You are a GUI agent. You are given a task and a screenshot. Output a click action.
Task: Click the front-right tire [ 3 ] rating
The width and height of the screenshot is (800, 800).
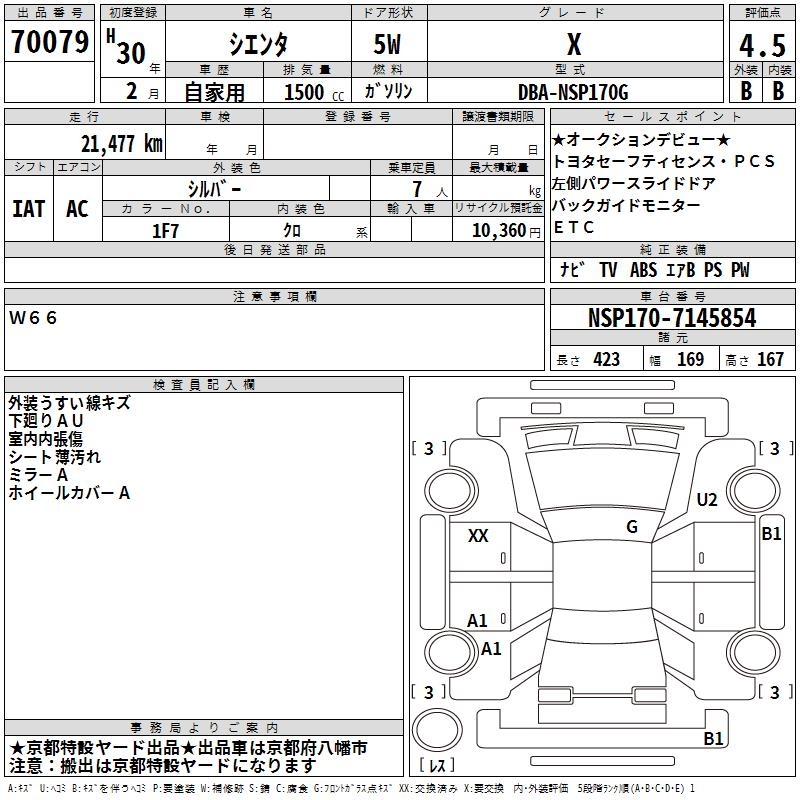(x=776, y=449)
